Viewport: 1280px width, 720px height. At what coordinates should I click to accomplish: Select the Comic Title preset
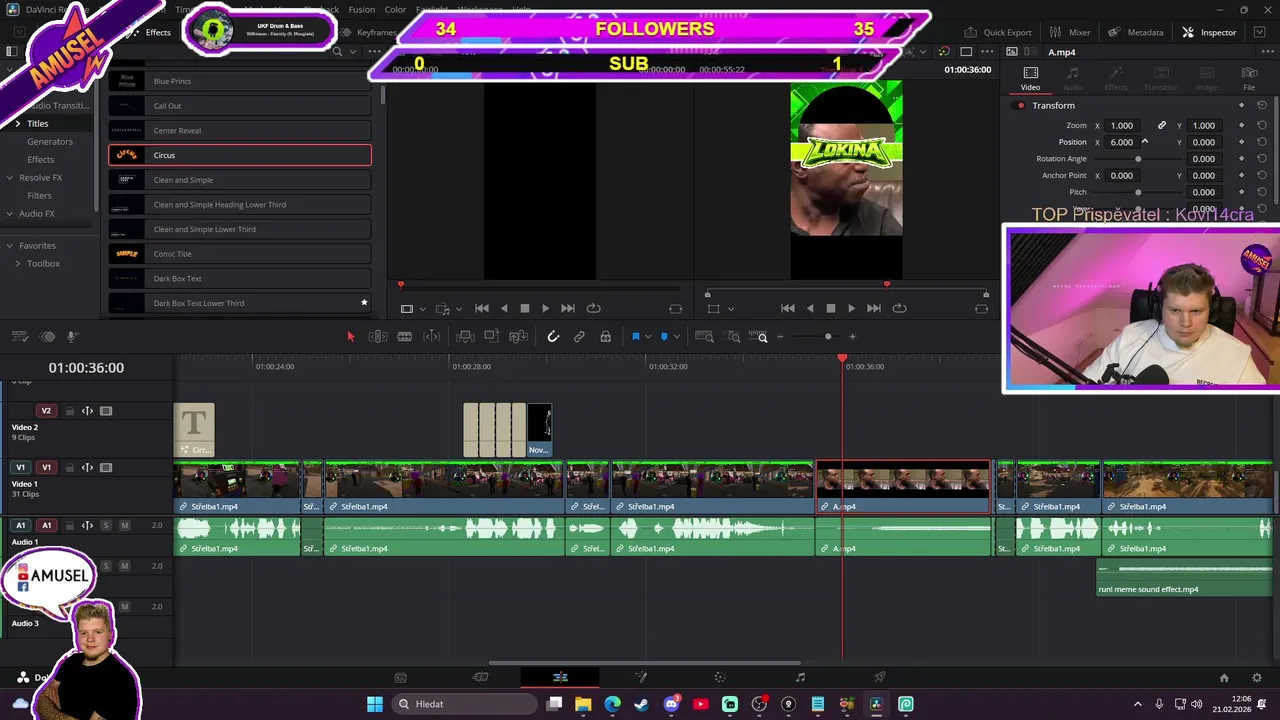click(x=240, y=254)
